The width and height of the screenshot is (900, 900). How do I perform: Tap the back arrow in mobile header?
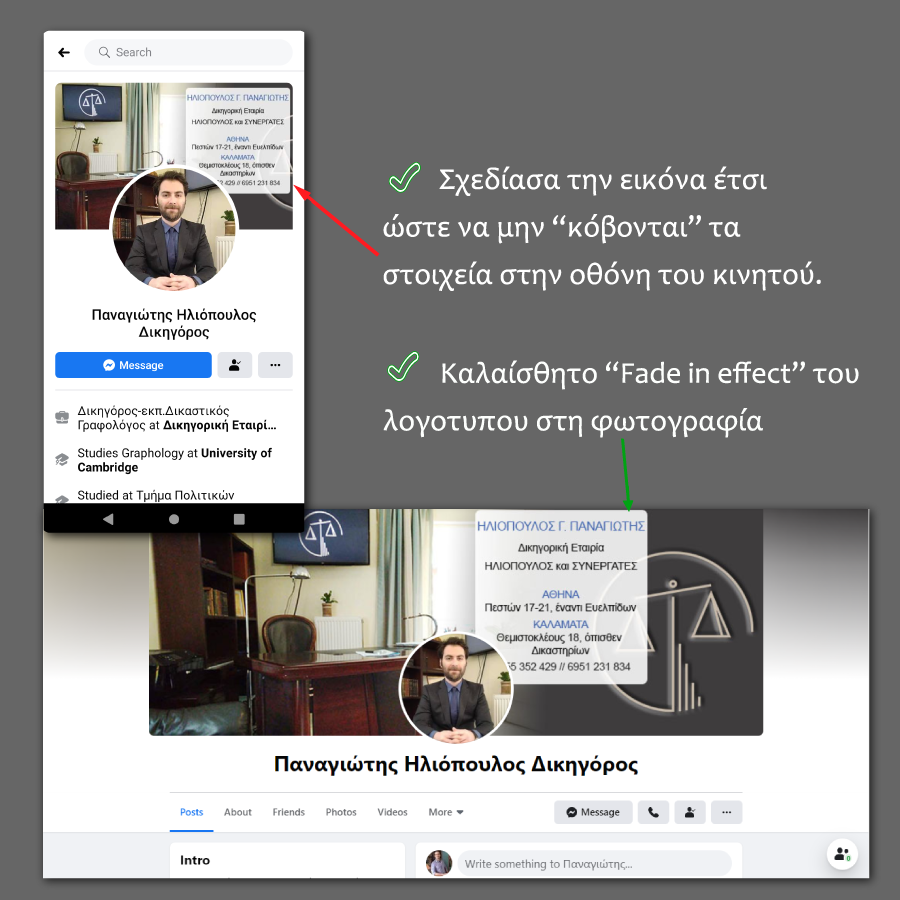point(64,53)
